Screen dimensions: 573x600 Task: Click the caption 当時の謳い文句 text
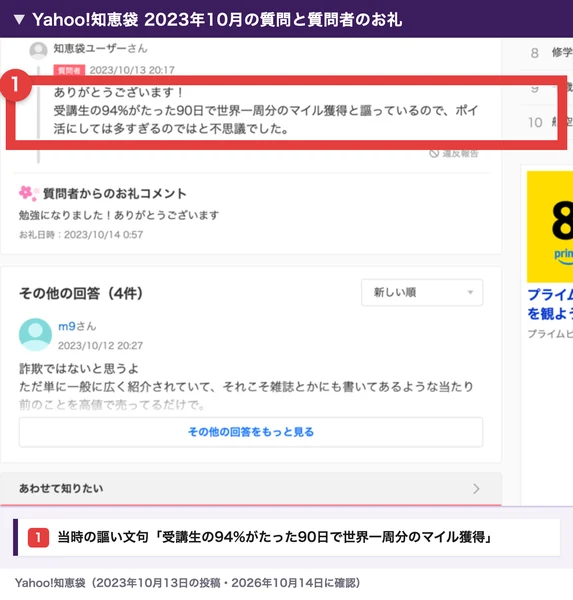[x=274, y=537]
